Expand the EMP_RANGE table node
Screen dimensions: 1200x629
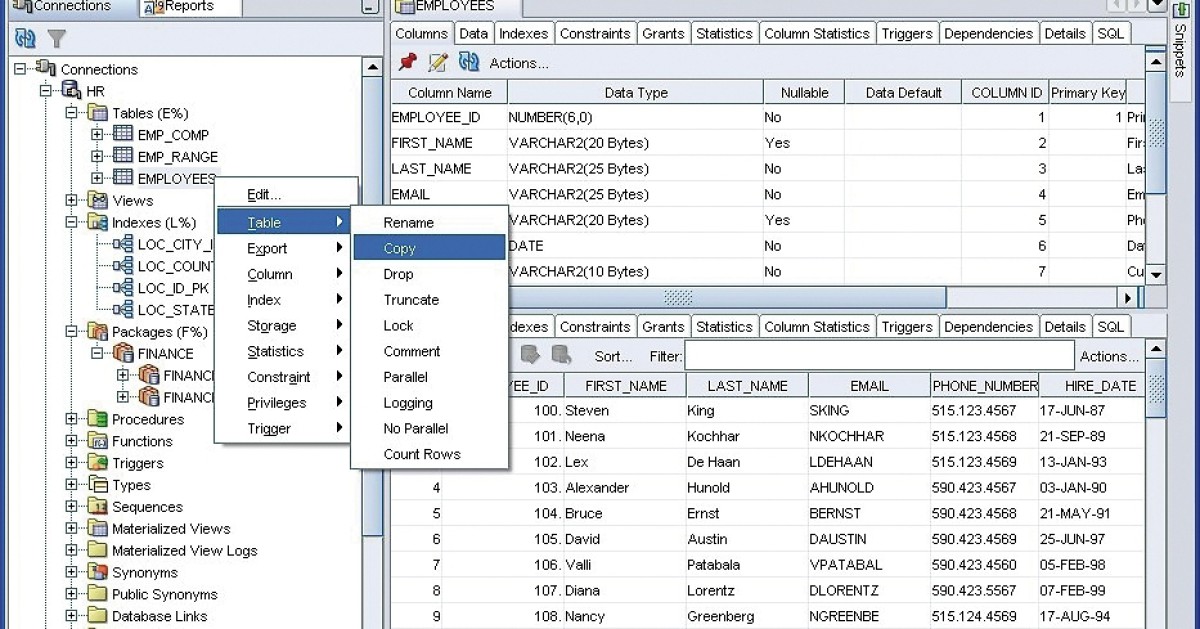tap(97, 156)
